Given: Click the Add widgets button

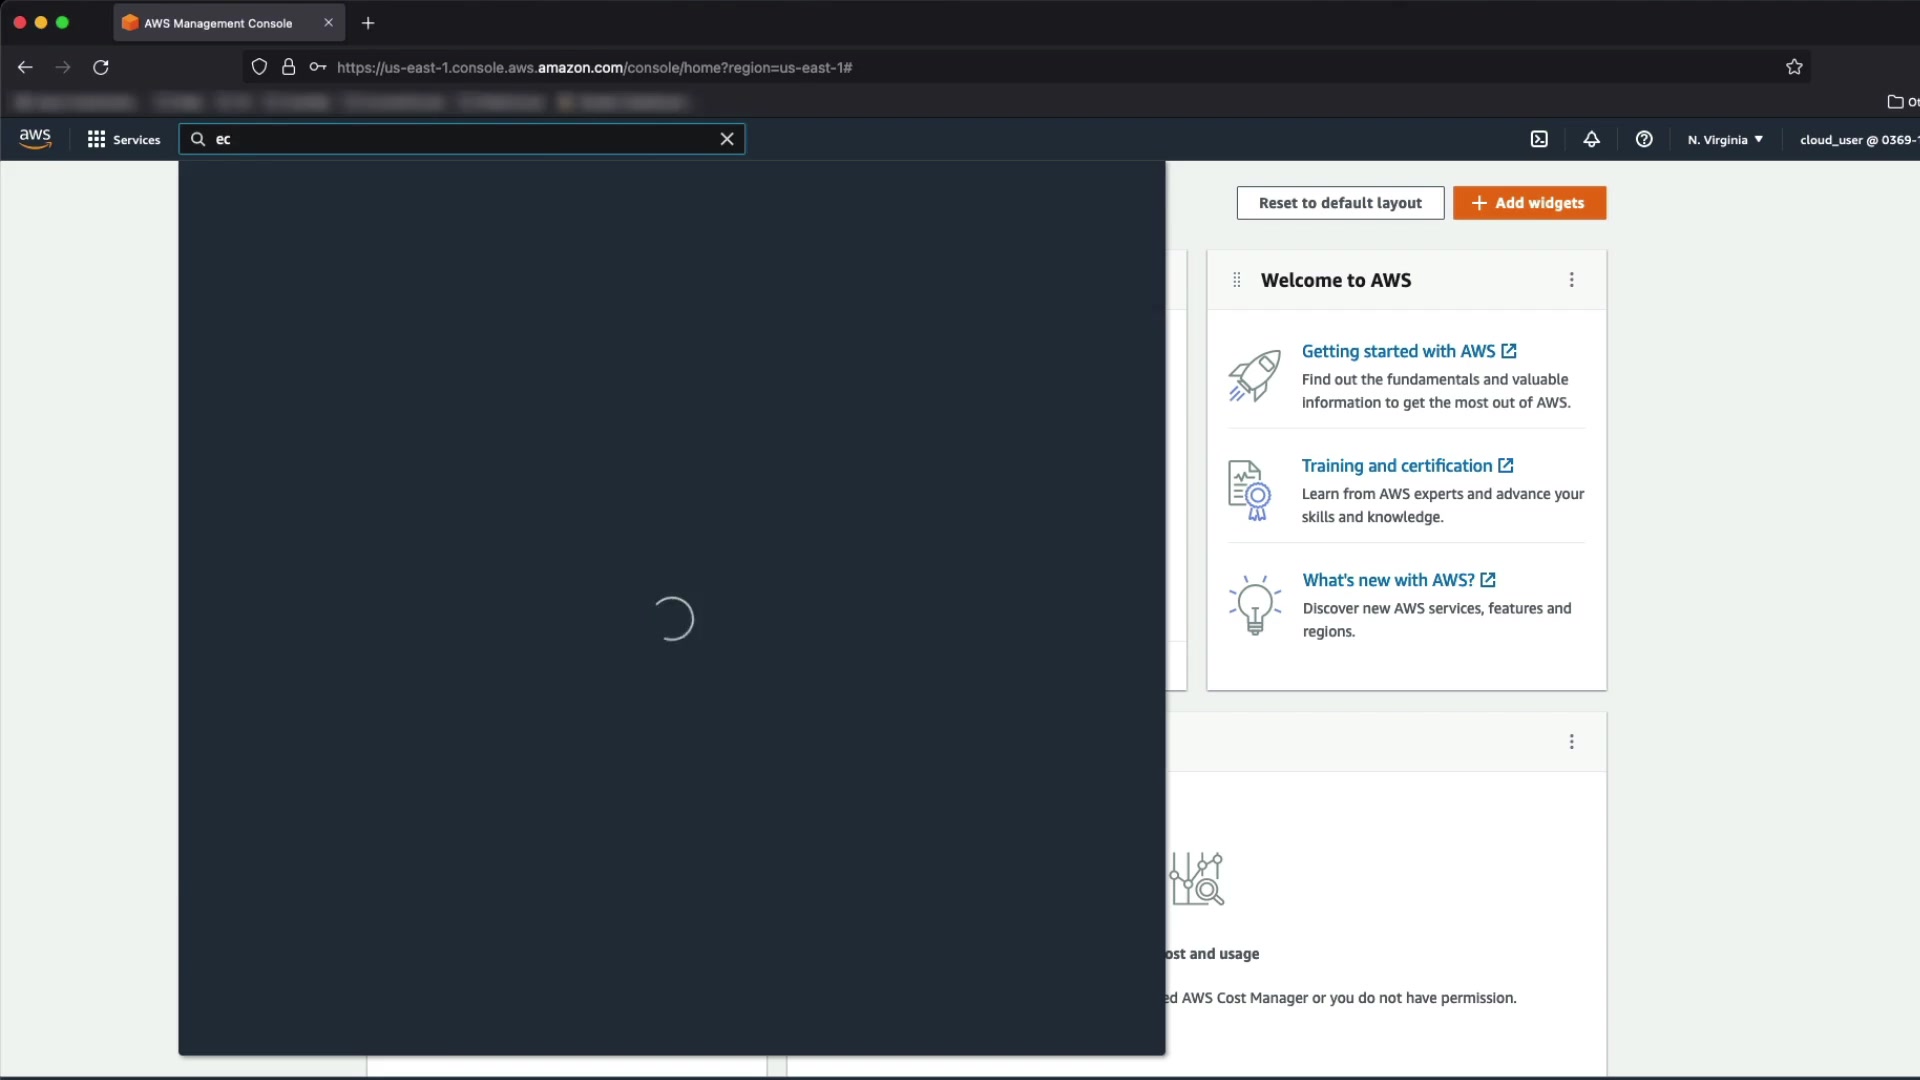Looking at the screenshot, I should [x=1529, y=203].
